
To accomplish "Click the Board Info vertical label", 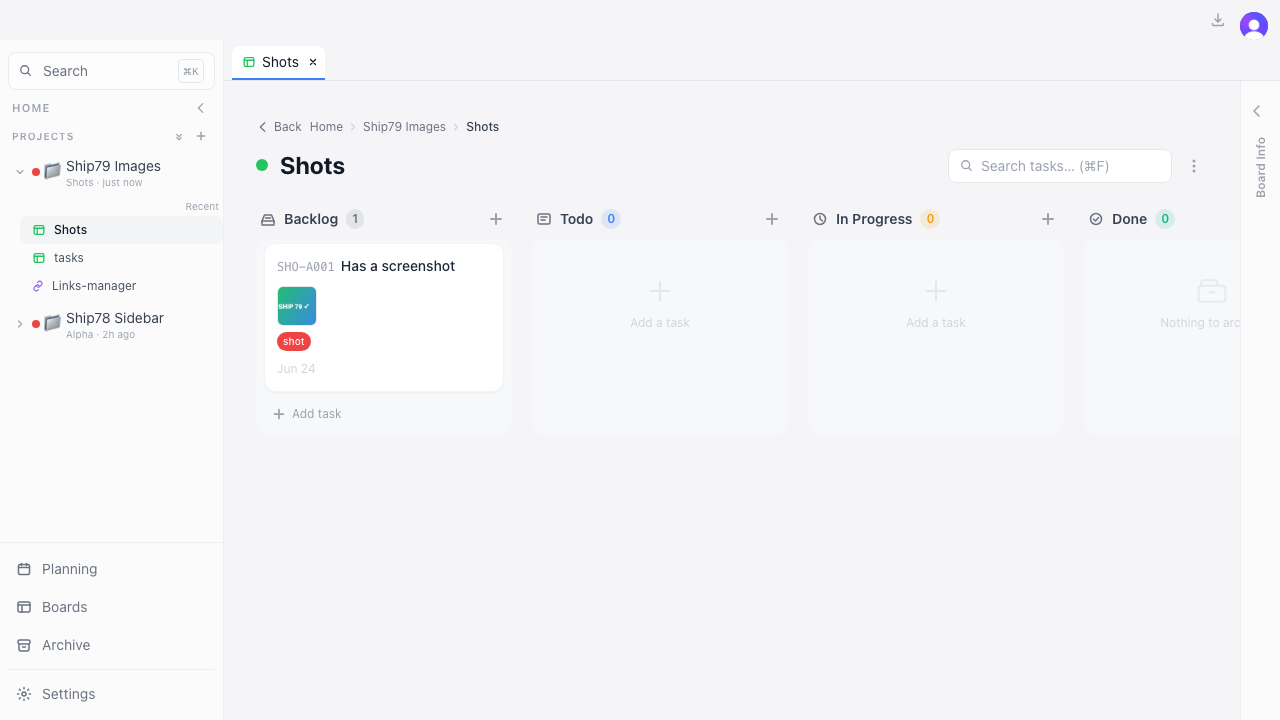I will (1261, 167).
